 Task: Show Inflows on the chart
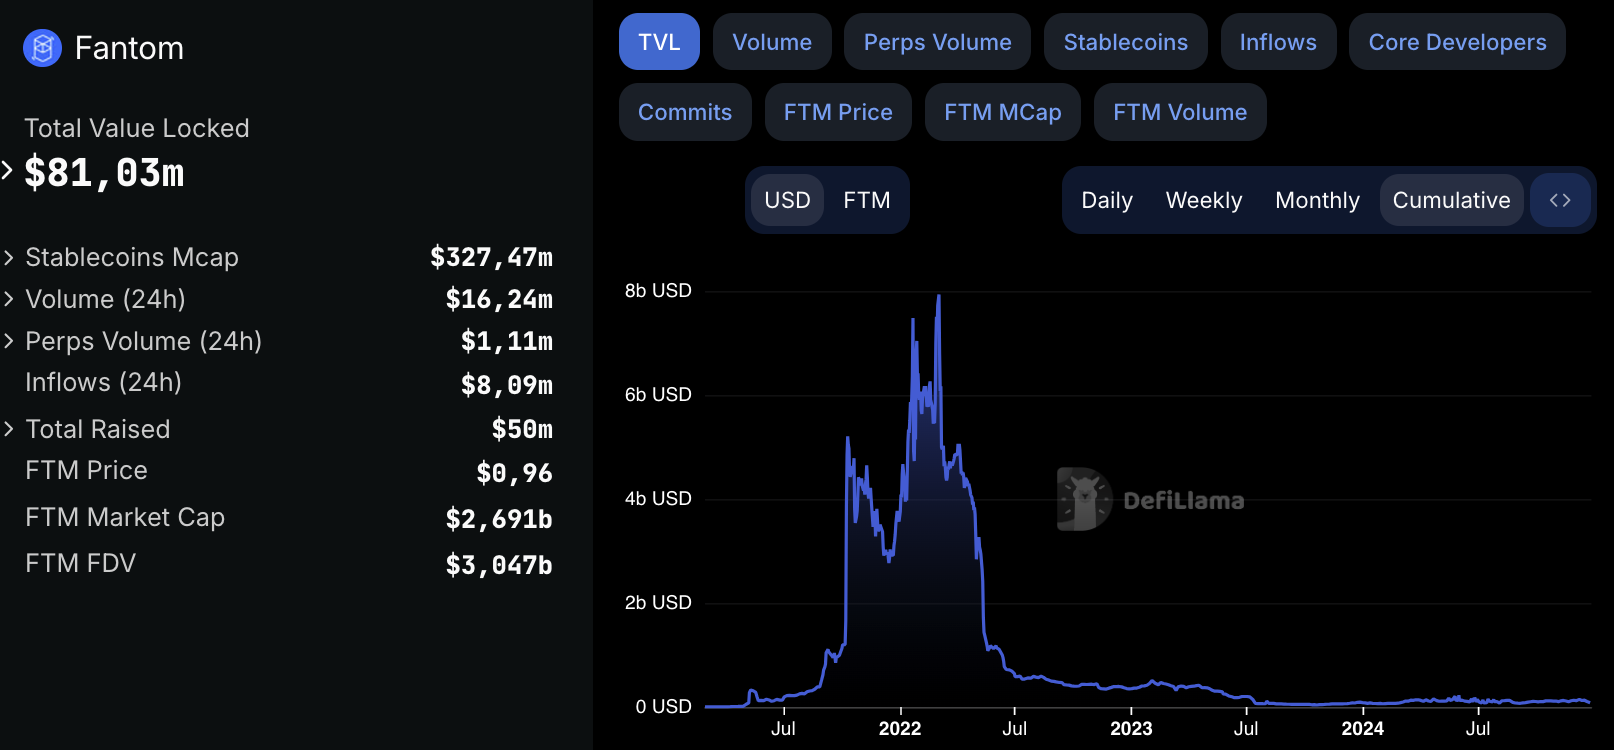(1278, 42)
